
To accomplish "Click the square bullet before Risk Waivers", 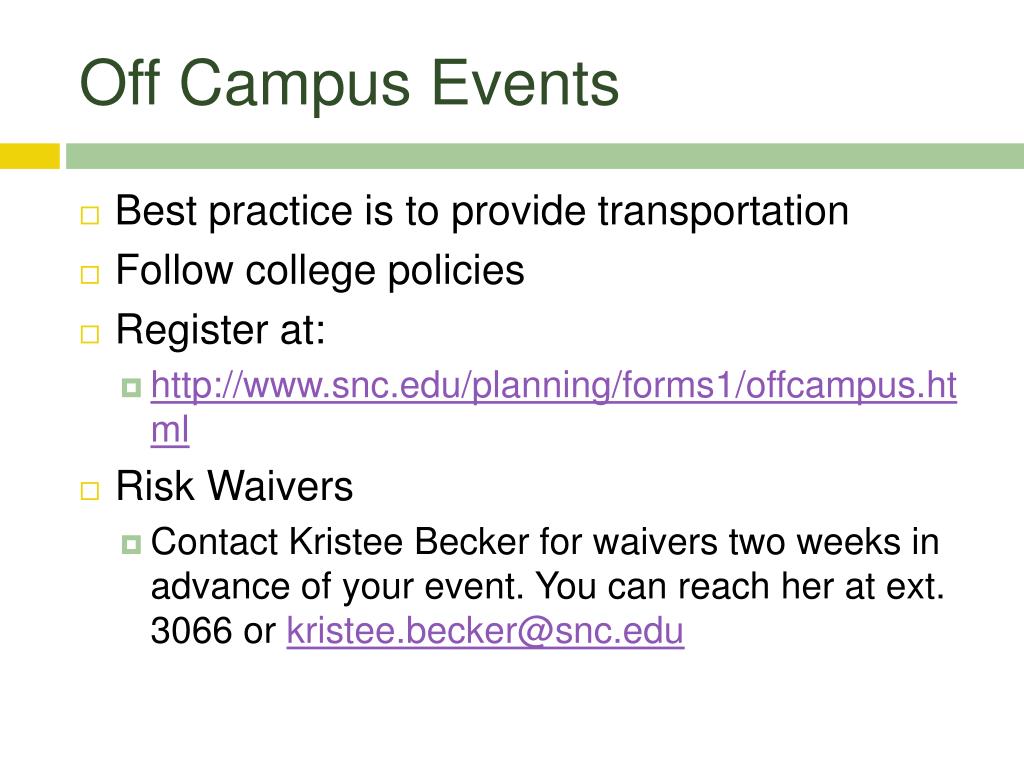I will (x=89, y=490).
